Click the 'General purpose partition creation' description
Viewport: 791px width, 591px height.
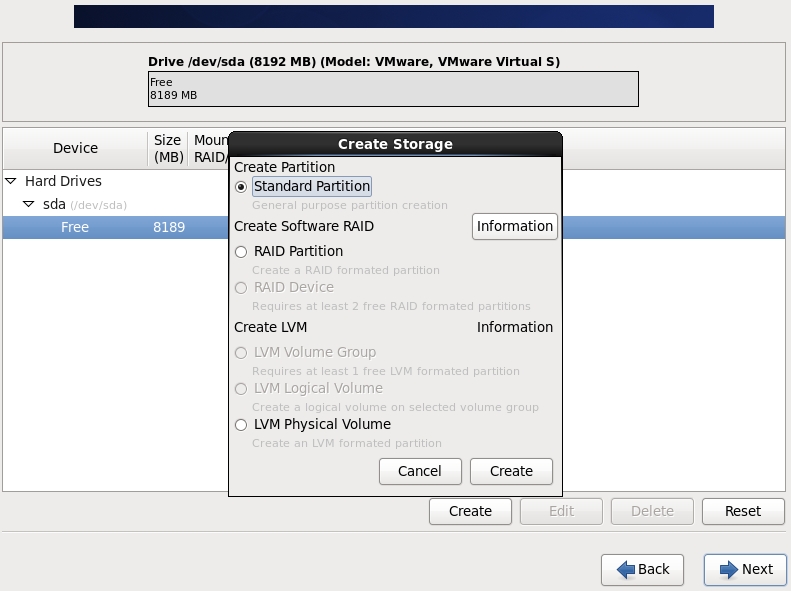[350, 205]
